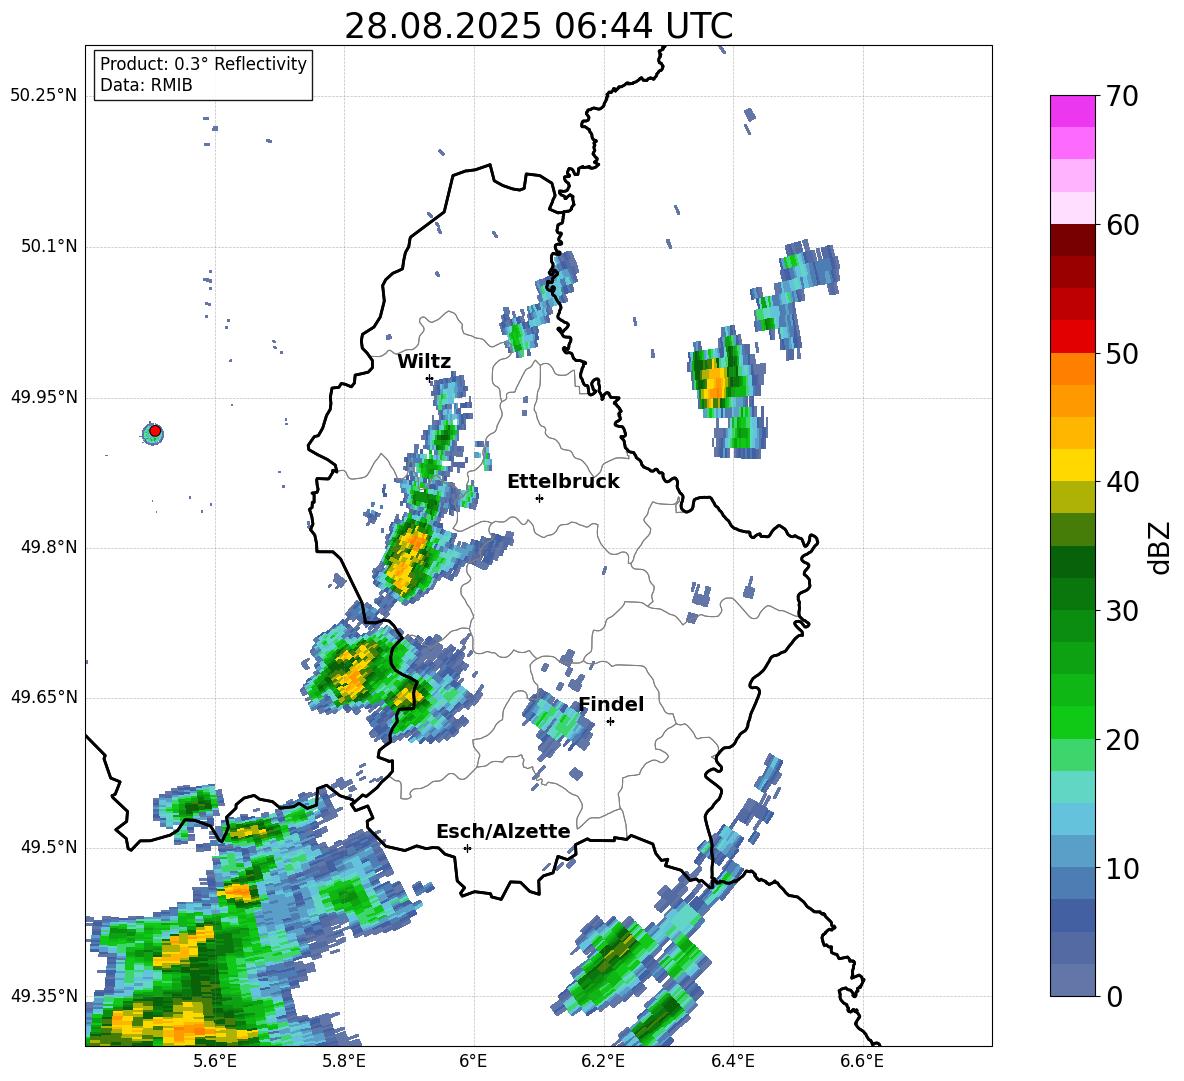Click the 49.35°N latitude label
This screenshot has height=1081, width=1184.
click(x=44, y=996)
